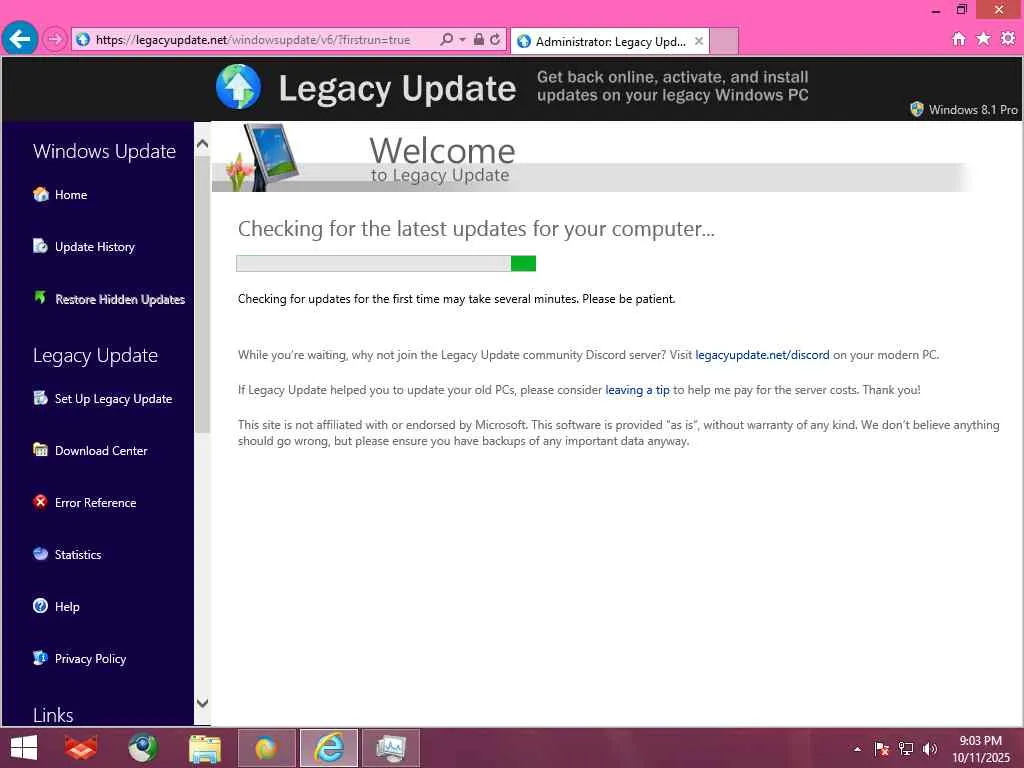Open IE Tools gear icon
Viewport: 1024px width, 768px height.
point(1008,39)
